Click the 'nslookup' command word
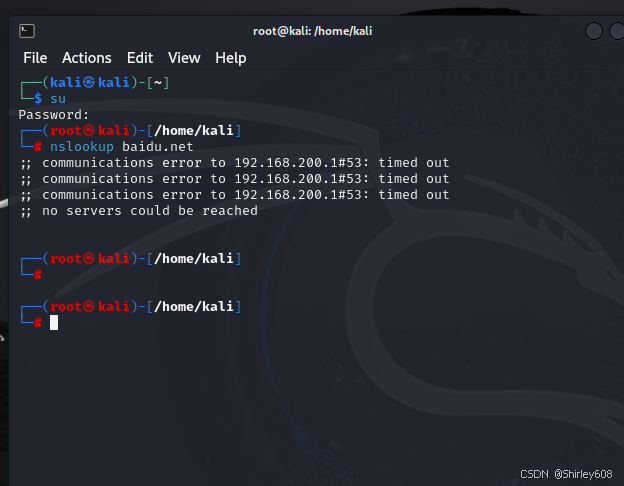 (x=82, y=147)
